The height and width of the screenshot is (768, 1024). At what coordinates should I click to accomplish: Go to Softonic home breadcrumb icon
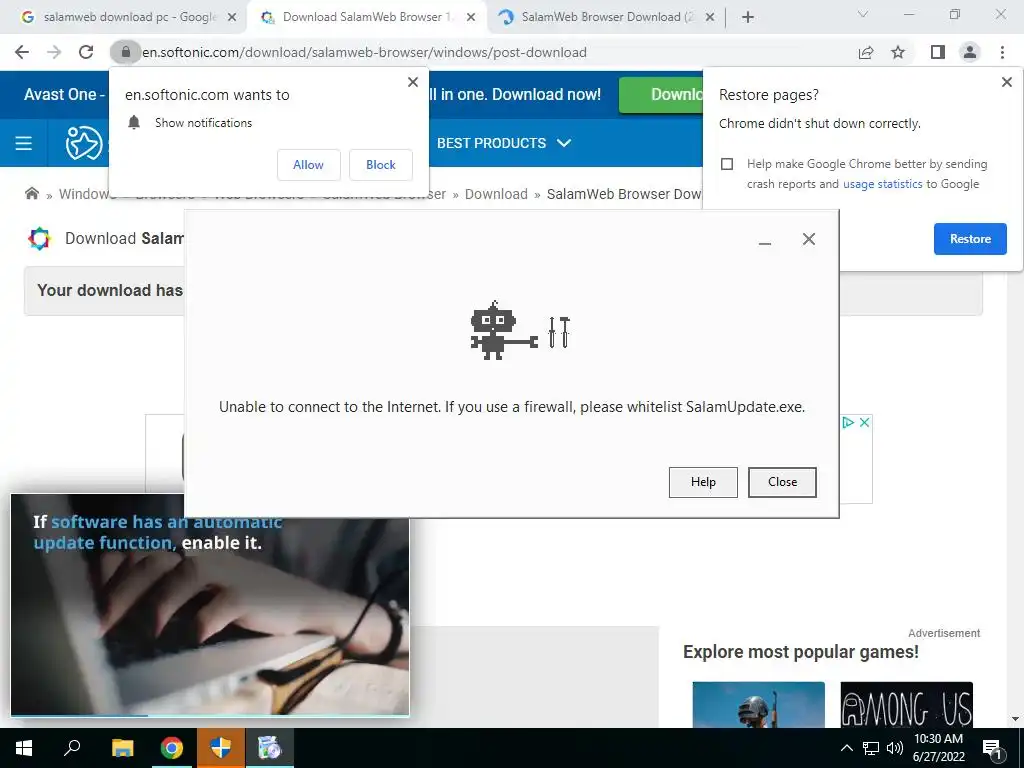[x=31, y=193]
